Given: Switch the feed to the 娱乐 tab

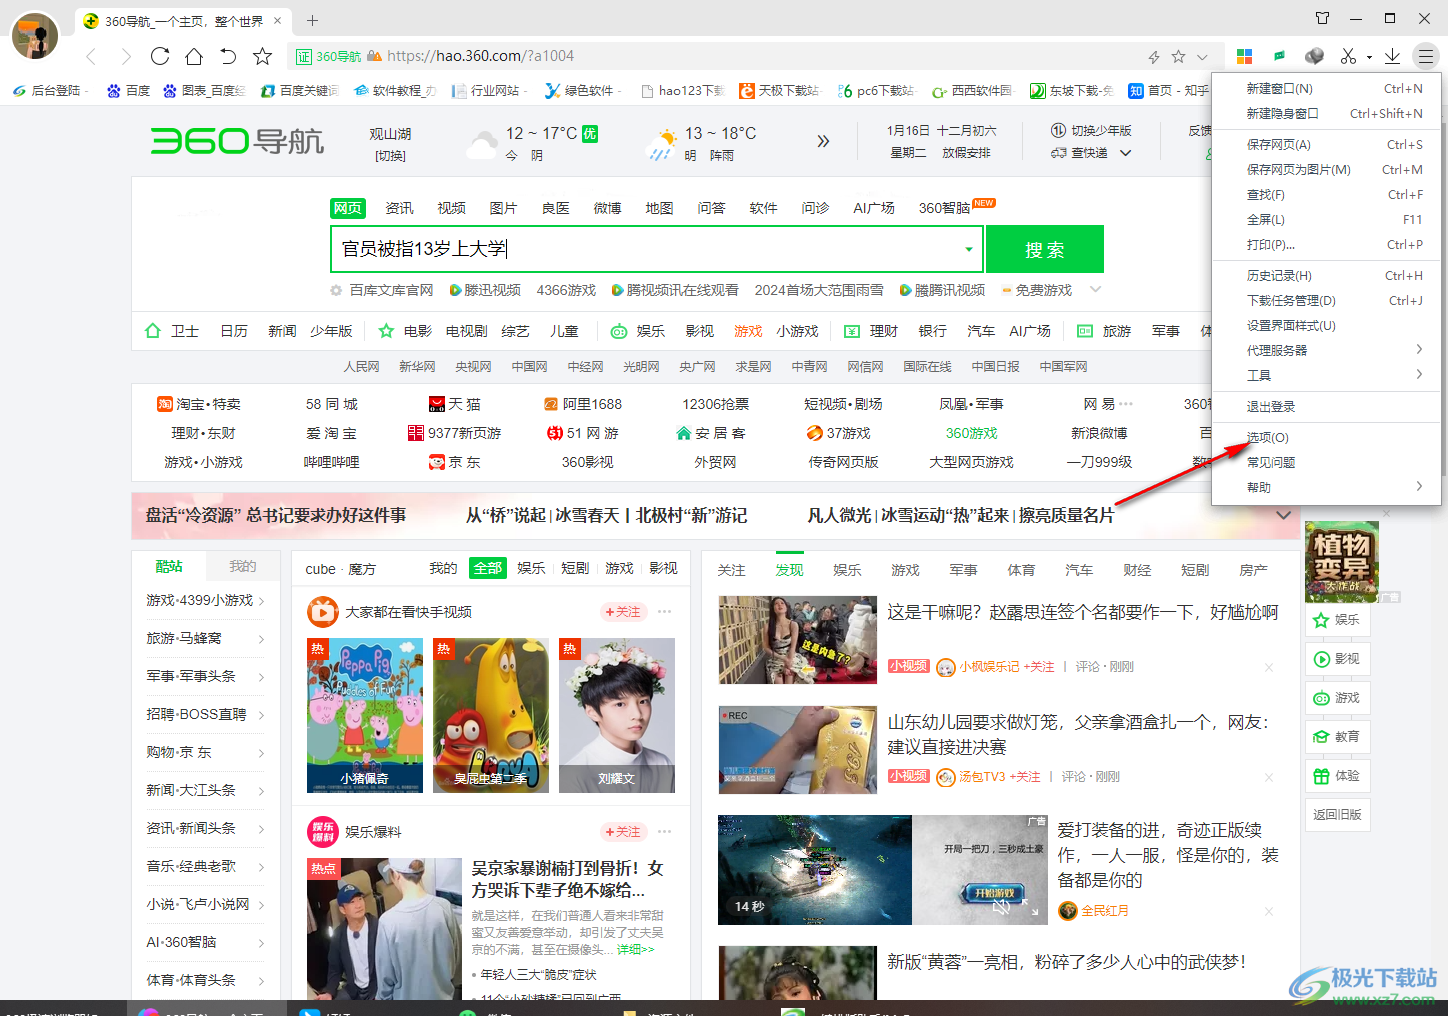Looking at the screenshot, I should (847, 570).
